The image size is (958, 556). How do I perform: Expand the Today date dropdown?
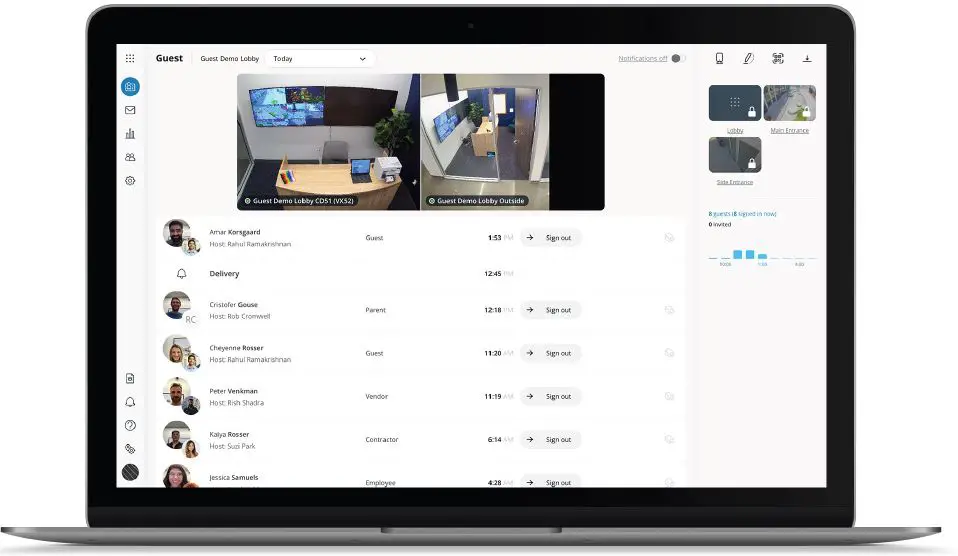(320, 59)
